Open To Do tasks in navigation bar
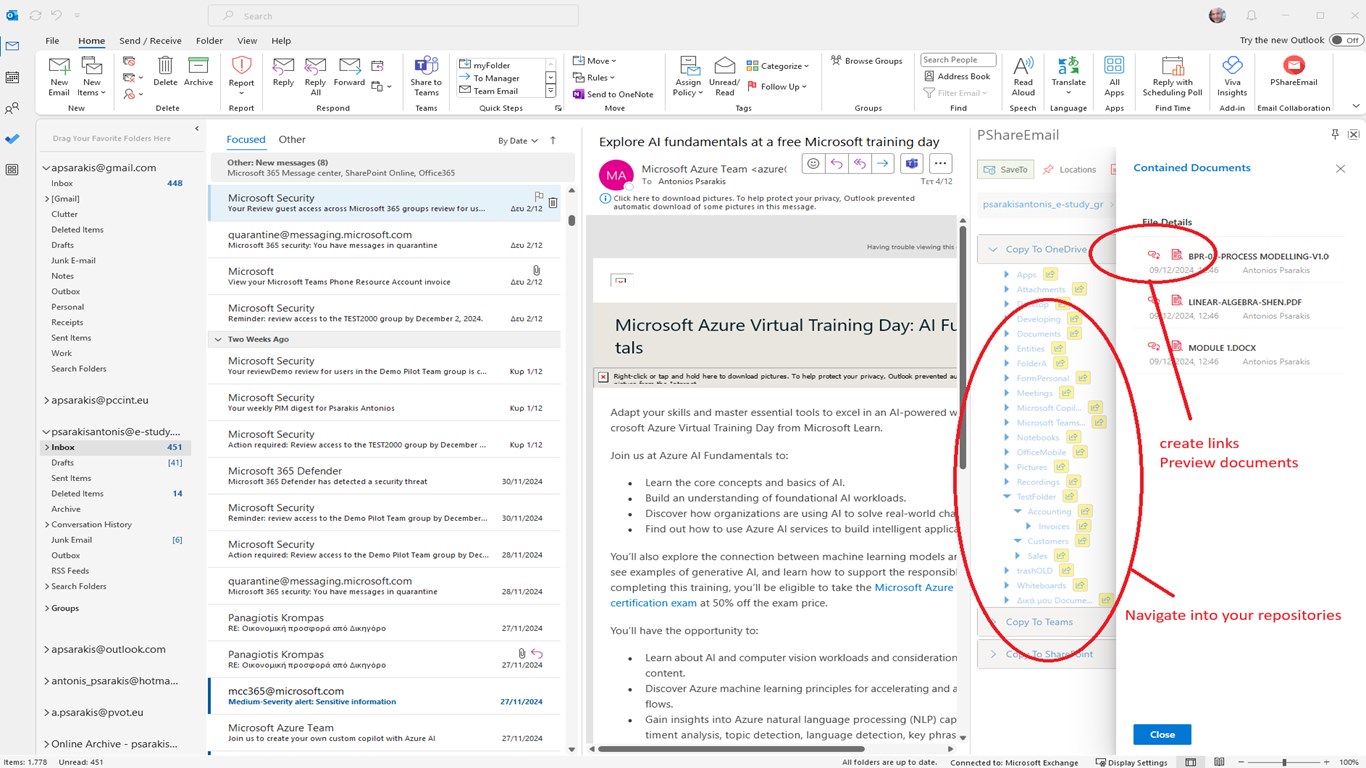The height and width of the screenshot is (768, 1366). pos(12,139)
